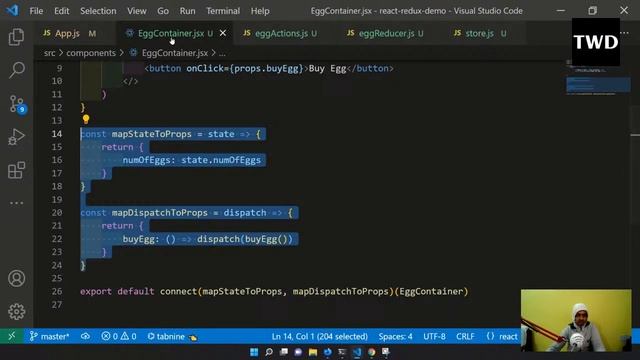640x360 pixels.
Task: Open Chrome on taskbar
Action: 371,352
